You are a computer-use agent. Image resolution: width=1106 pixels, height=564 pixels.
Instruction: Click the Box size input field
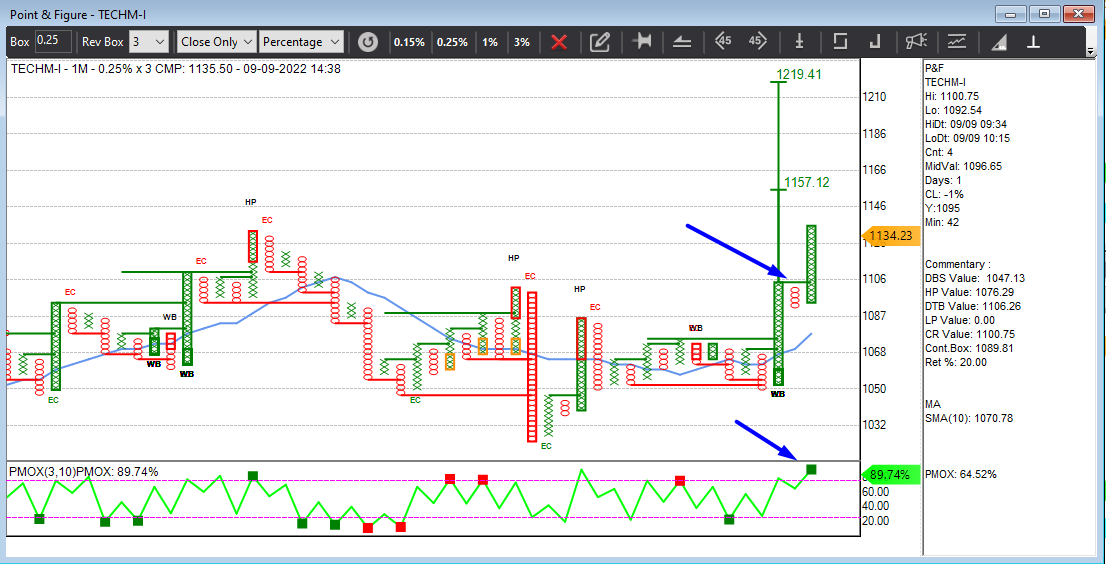[x=53, y=42]
